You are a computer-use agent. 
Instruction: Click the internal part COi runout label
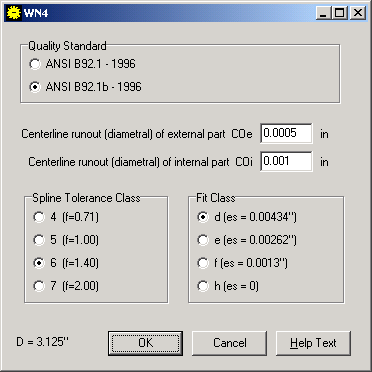pos(140,162)
